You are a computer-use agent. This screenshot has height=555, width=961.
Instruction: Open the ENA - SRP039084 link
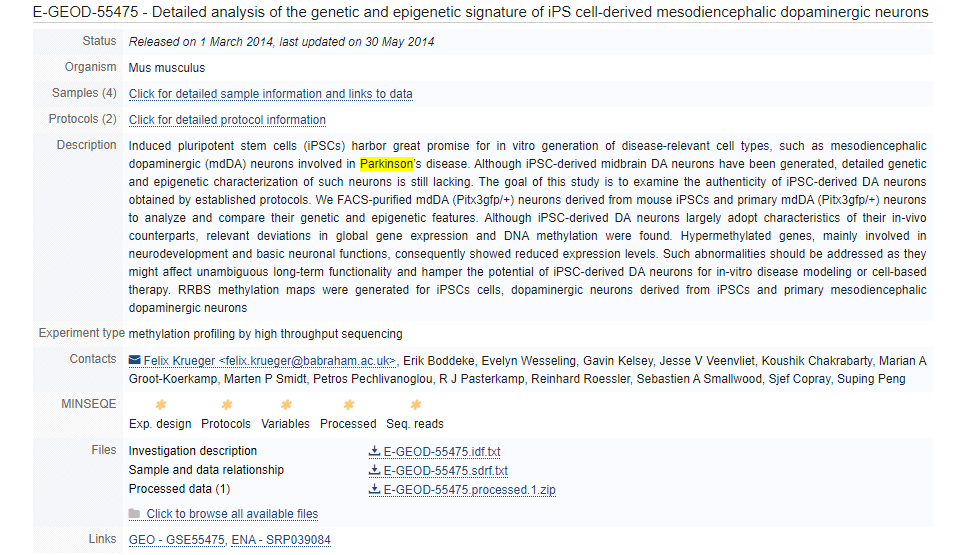(281, 540)
